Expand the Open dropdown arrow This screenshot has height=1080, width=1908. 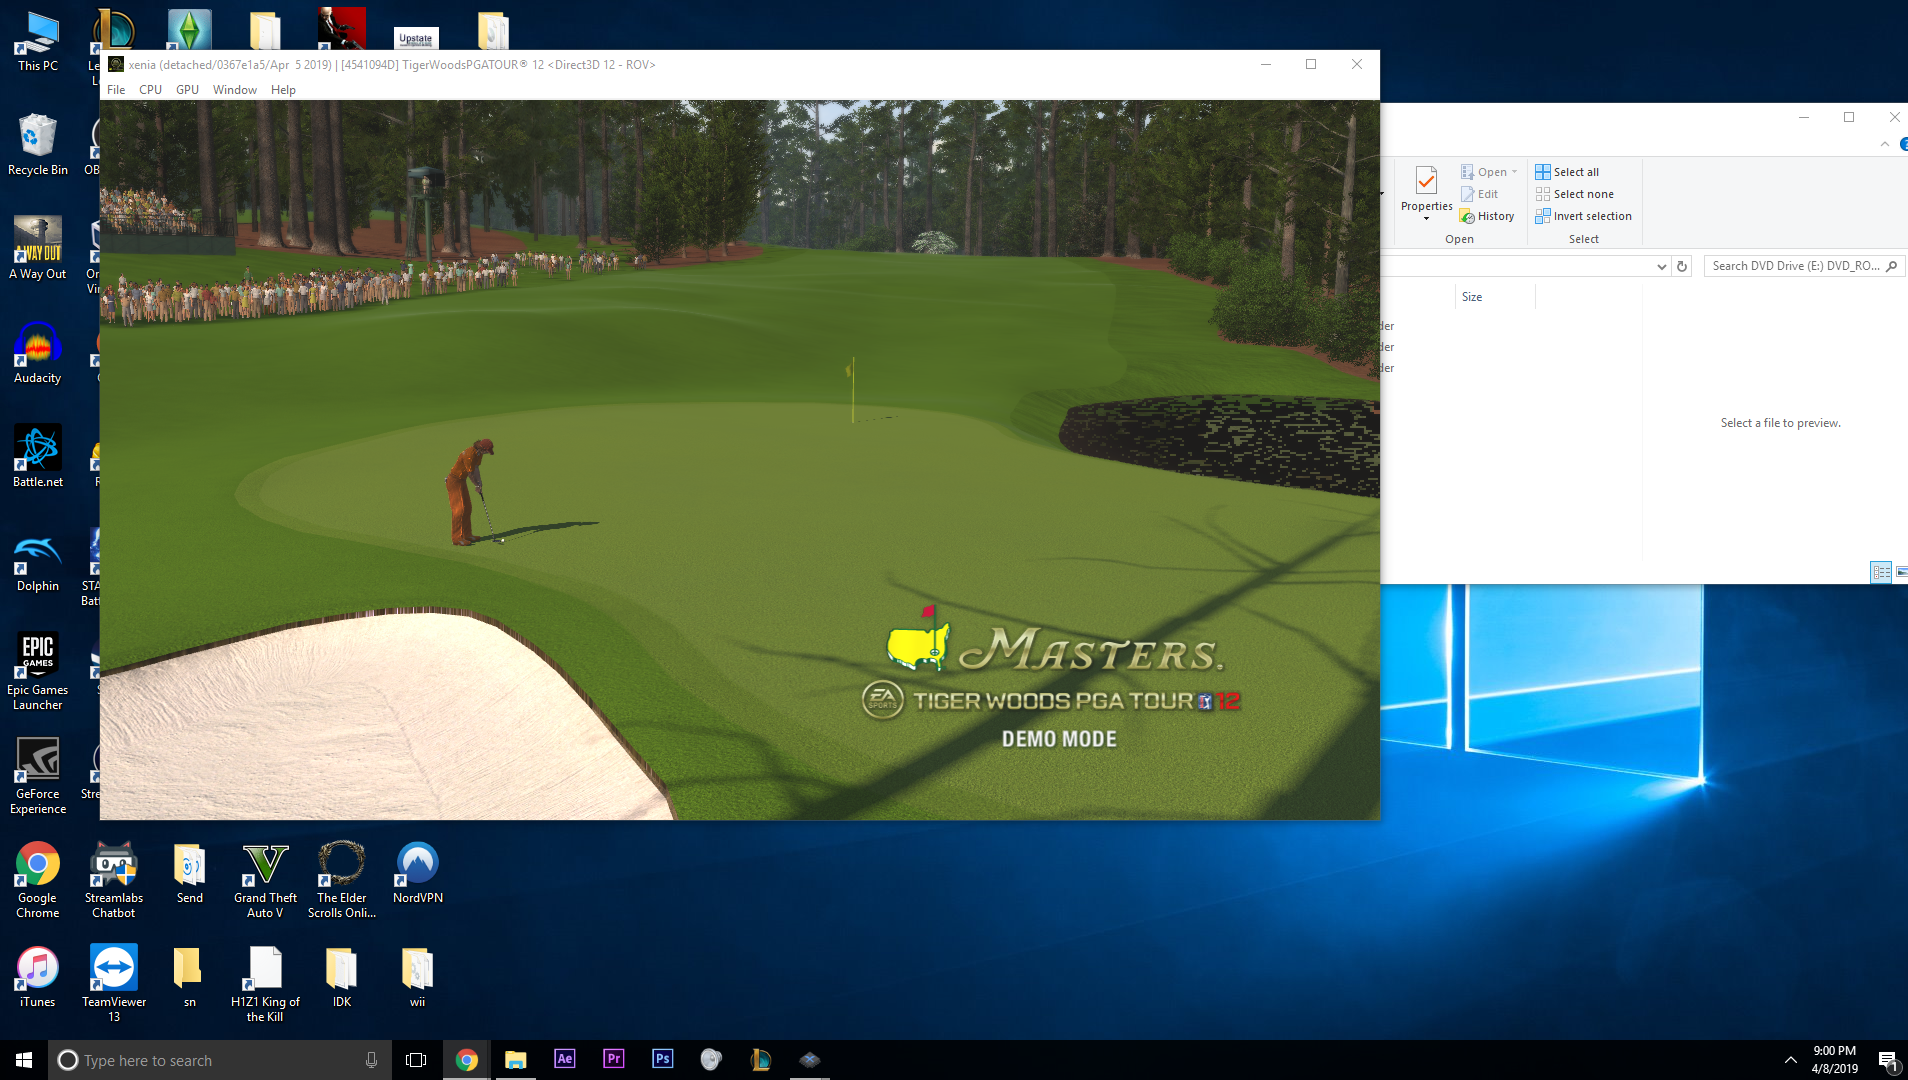(x=1515, y=172)
